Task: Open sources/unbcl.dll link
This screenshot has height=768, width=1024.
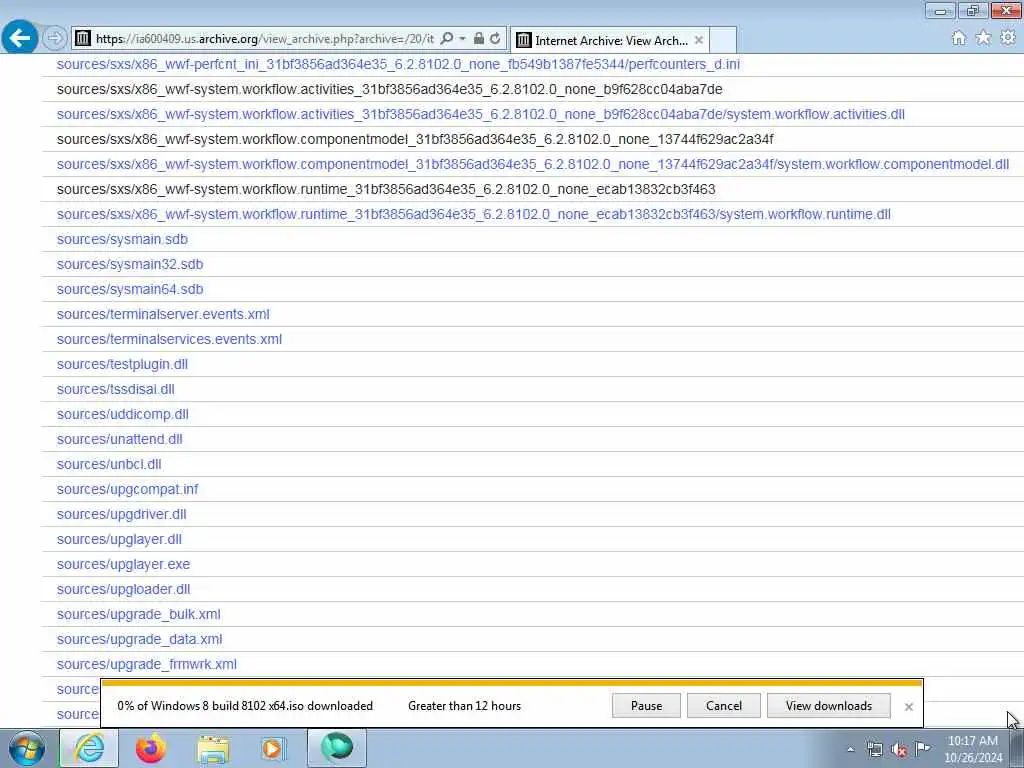Action: pos(109,464)
